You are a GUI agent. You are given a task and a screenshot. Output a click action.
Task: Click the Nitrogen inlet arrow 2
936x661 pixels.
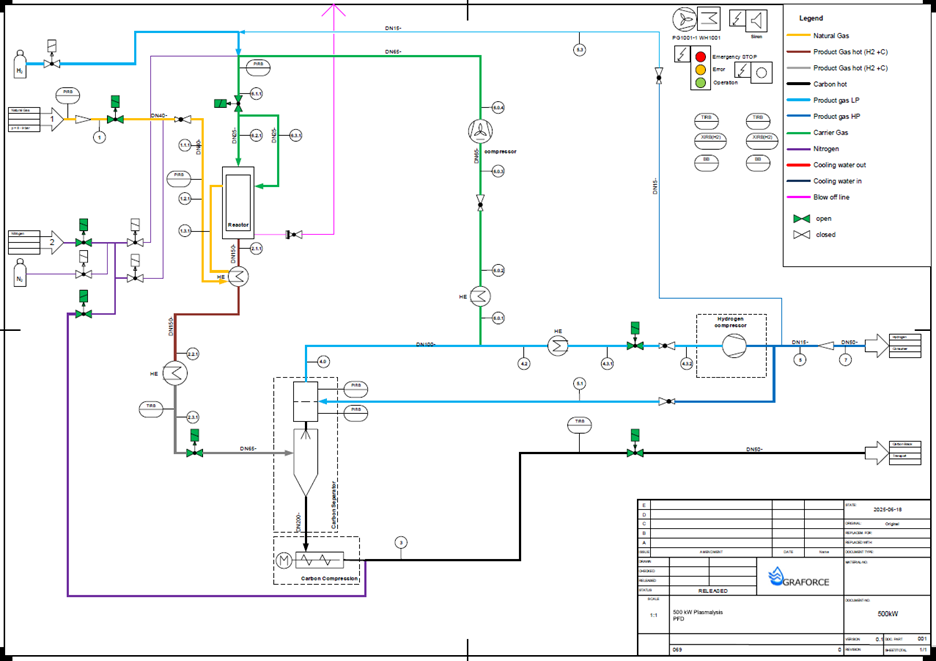(53, 241)
